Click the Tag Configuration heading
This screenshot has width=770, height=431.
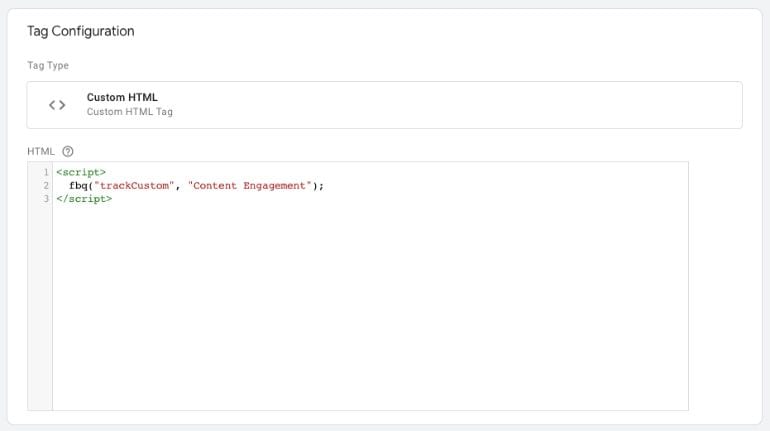tap(80, 31)
